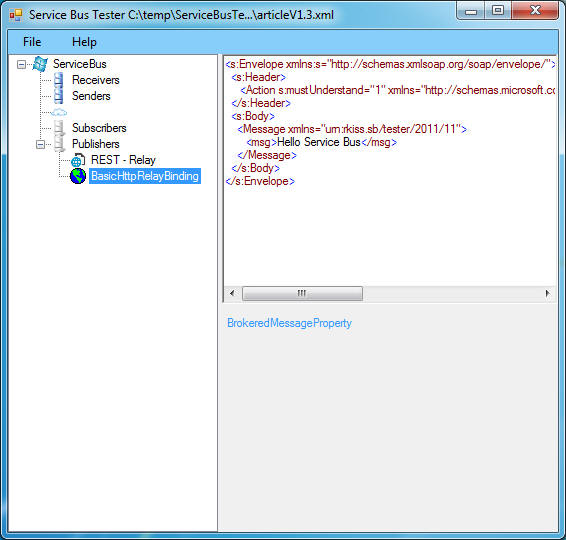Screen dimensions: 566x540
Task: Select the REST - Relay tree item
Action: click(123, 160)
